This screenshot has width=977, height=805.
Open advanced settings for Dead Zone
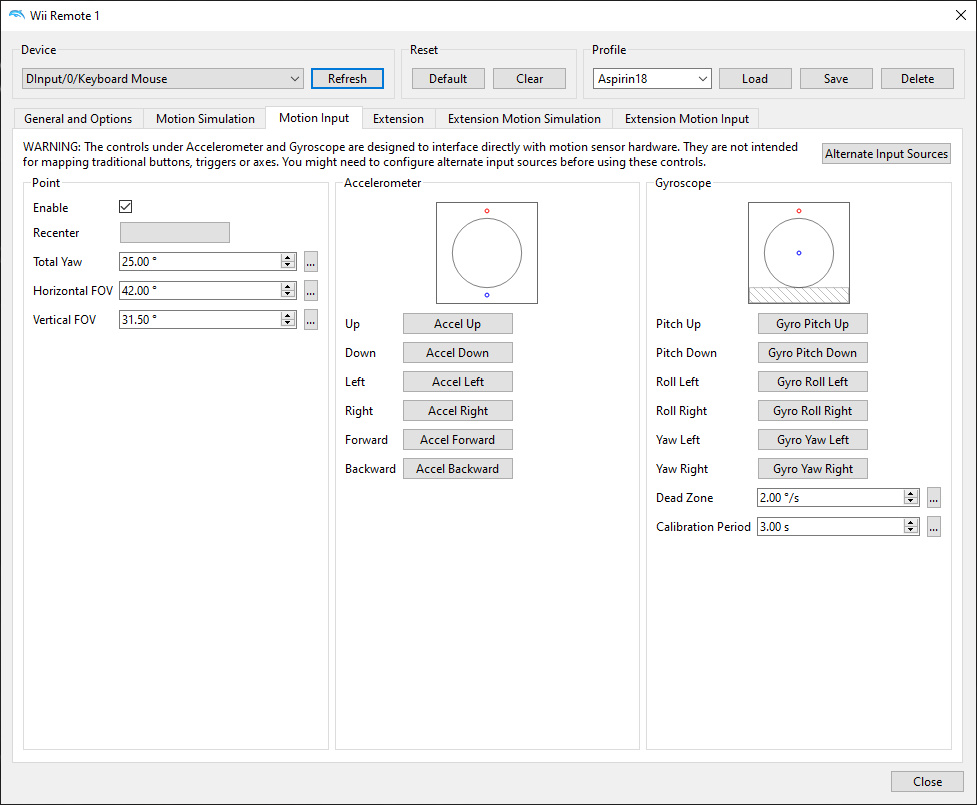(933, 498)
